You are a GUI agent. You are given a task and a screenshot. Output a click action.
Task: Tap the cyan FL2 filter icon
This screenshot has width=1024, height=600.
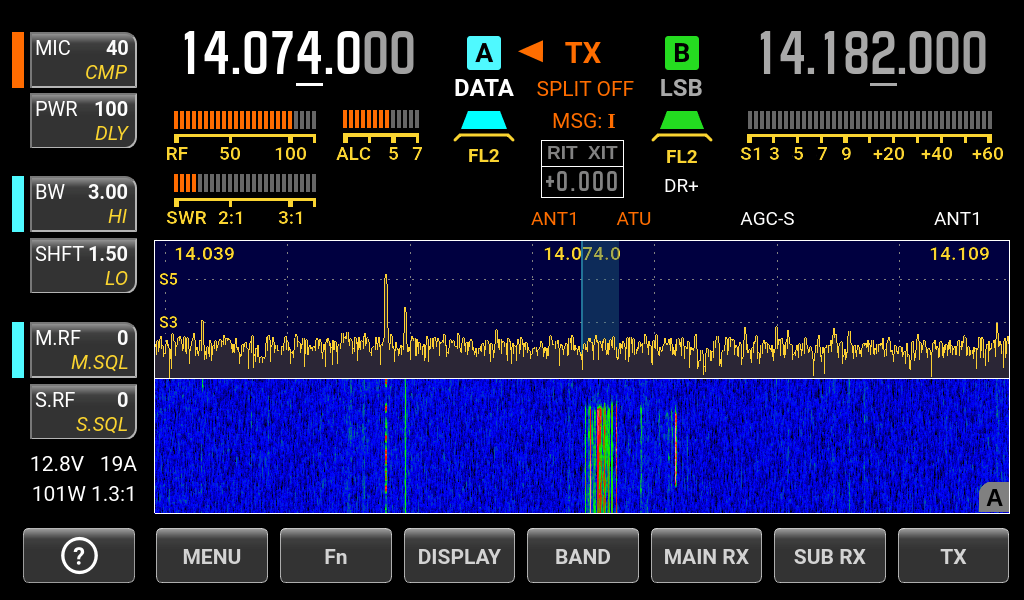coord(483,123)
